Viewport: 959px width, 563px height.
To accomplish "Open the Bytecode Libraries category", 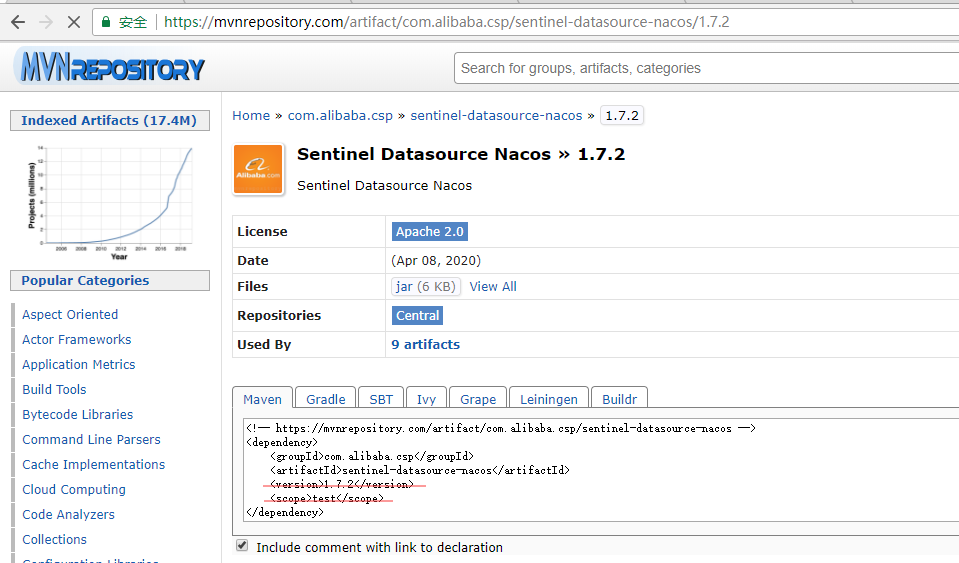I will 78,414.
